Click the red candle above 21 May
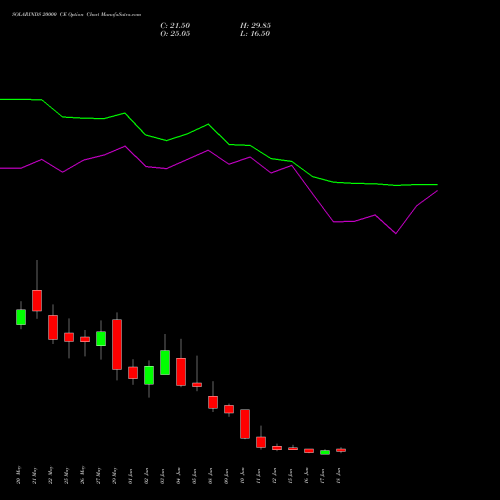 coord(37,300)
